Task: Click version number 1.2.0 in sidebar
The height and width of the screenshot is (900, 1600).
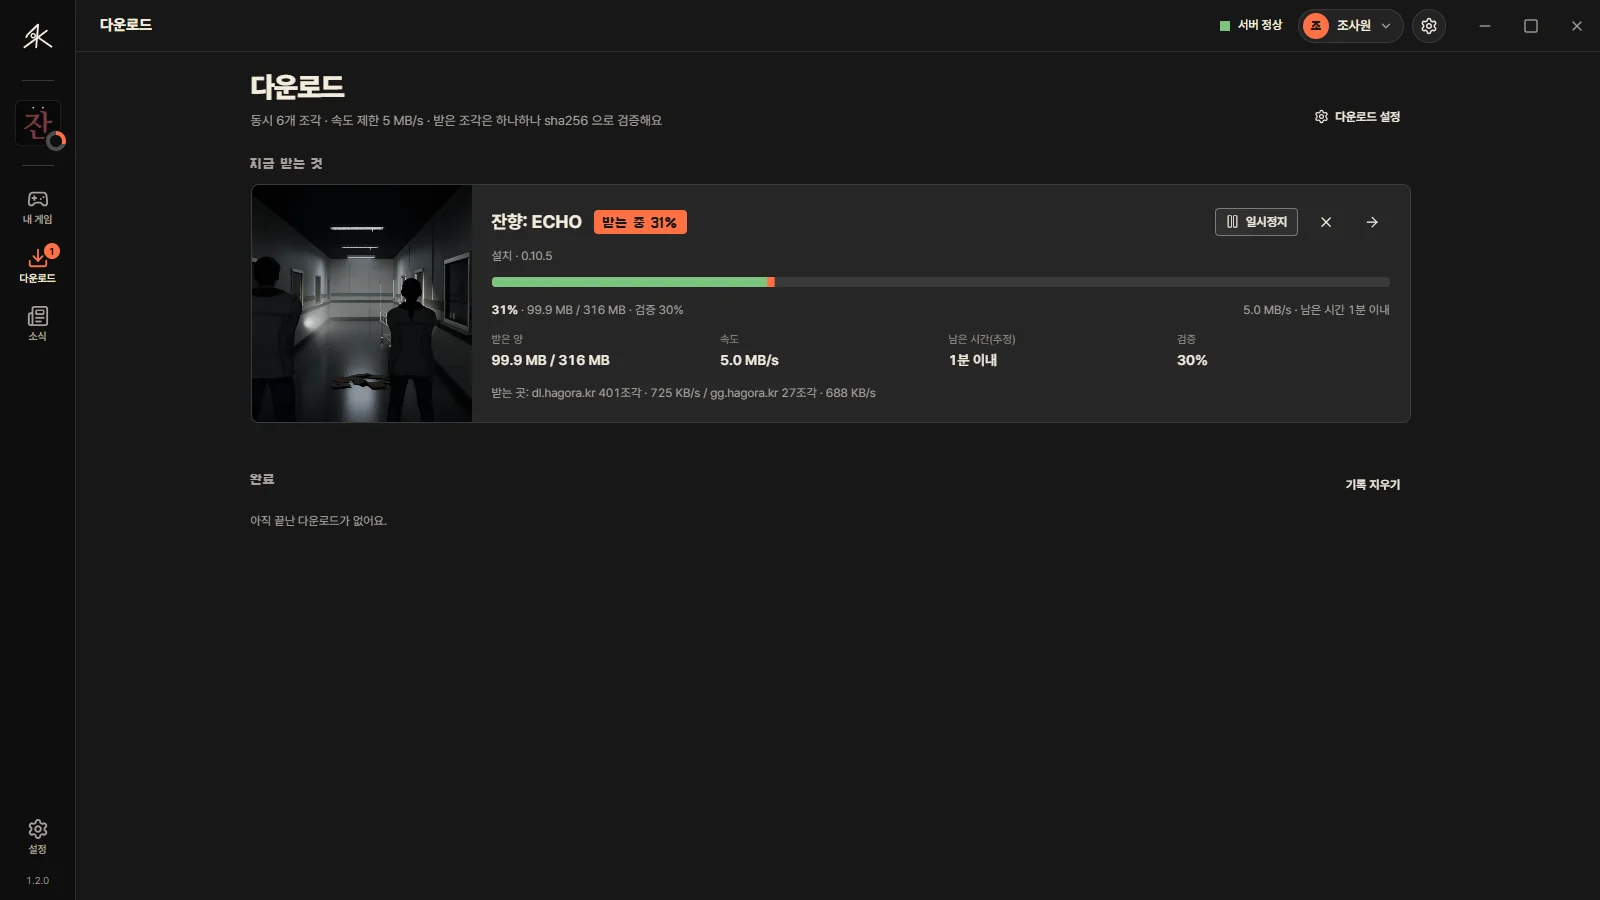Action: (x=38, y=881)
